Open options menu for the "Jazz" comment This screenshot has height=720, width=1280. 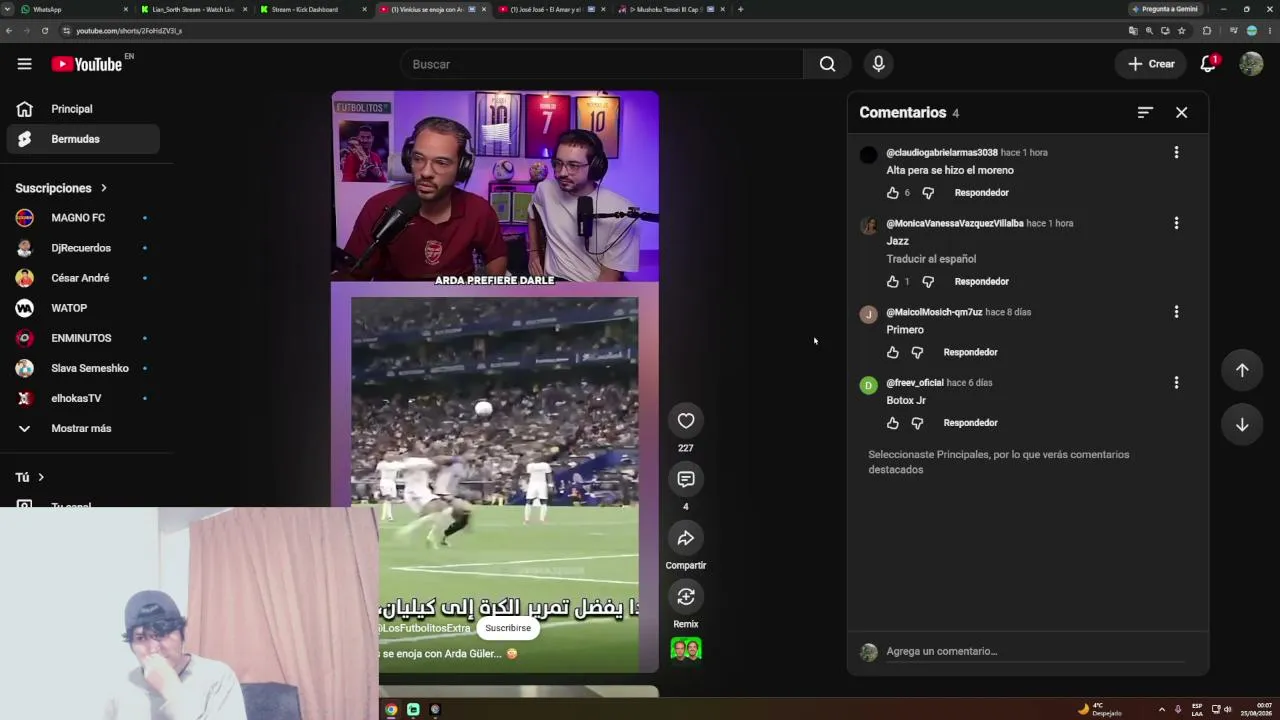[x=1176, y=223]
